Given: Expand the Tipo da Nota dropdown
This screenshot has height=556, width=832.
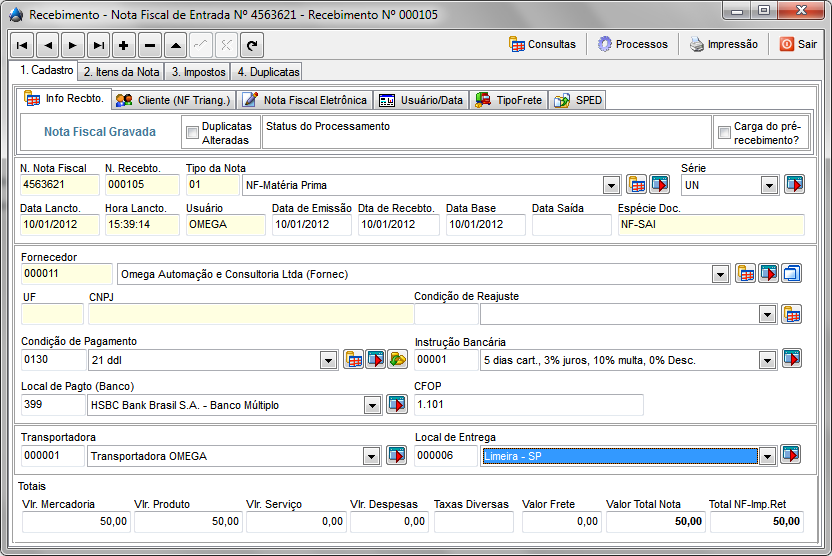Looking at the screenshot, I should (x=611, y=185).
